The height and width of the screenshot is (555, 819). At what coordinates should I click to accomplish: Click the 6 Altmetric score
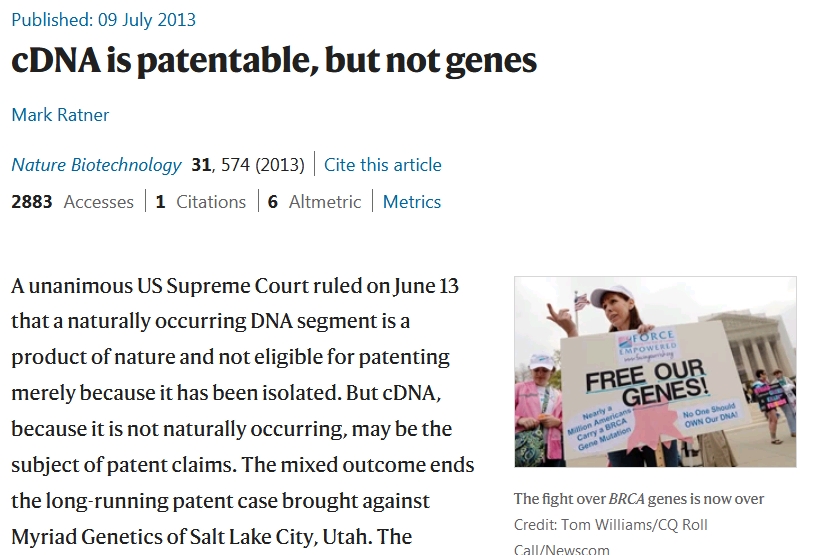[x=314, y=202]
